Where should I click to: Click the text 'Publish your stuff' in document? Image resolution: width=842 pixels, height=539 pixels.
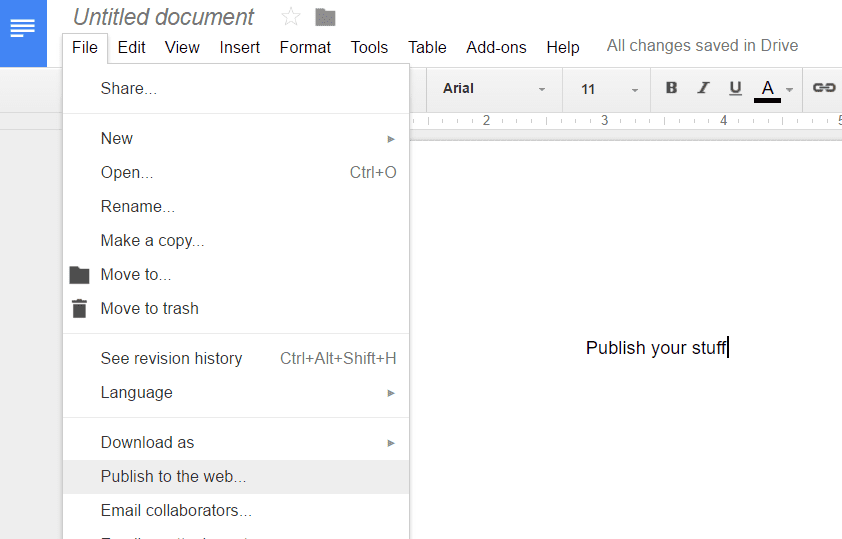click(x=656, y=348)
